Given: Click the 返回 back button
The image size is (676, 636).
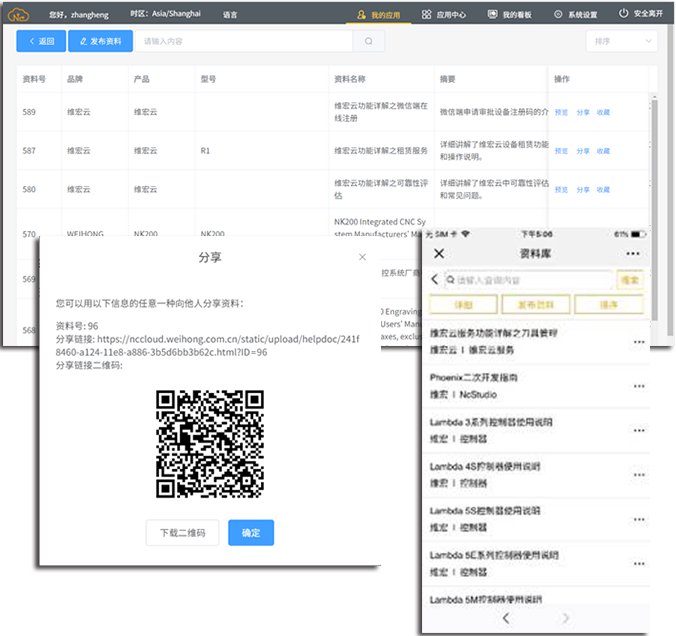Looking at the screenshot, I should coord(41,41).
